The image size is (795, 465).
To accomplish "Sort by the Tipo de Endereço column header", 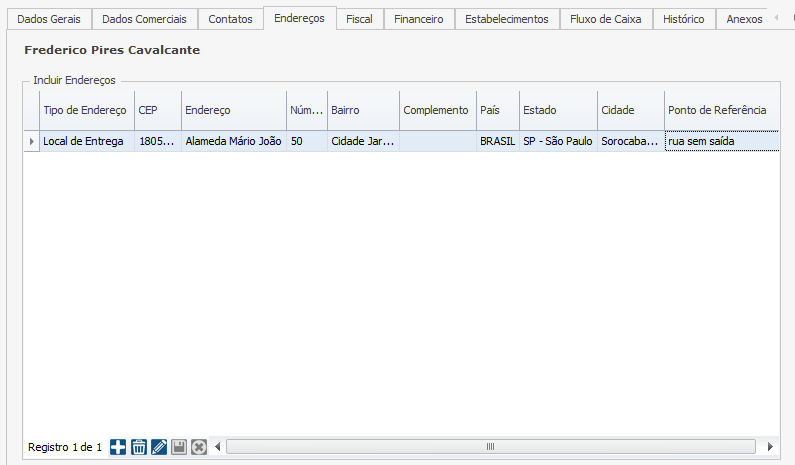I will [x=85, y=110].
